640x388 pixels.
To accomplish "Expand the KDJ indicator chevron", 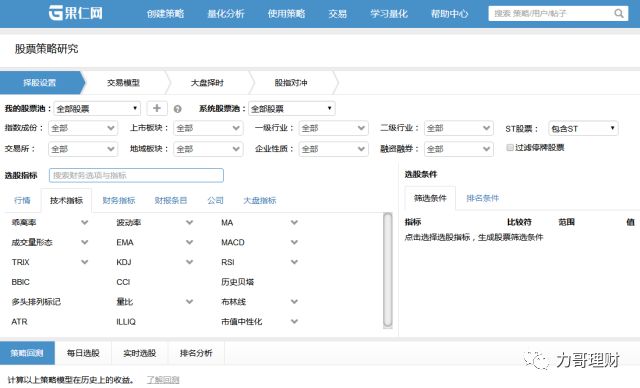I will pos(189,262).
